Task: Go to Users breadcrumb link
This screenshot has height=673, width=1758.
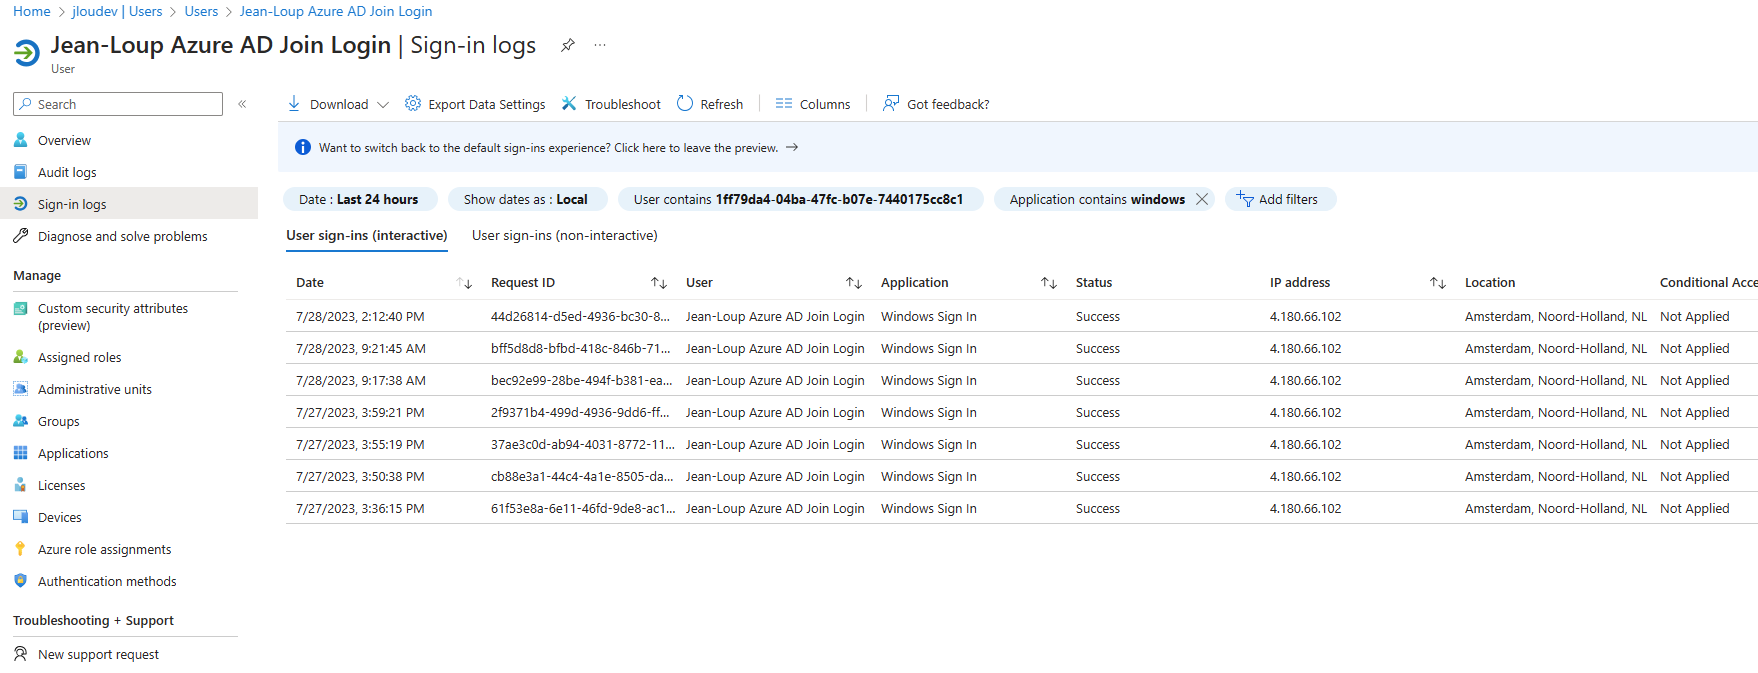Action: pos(201,11)
